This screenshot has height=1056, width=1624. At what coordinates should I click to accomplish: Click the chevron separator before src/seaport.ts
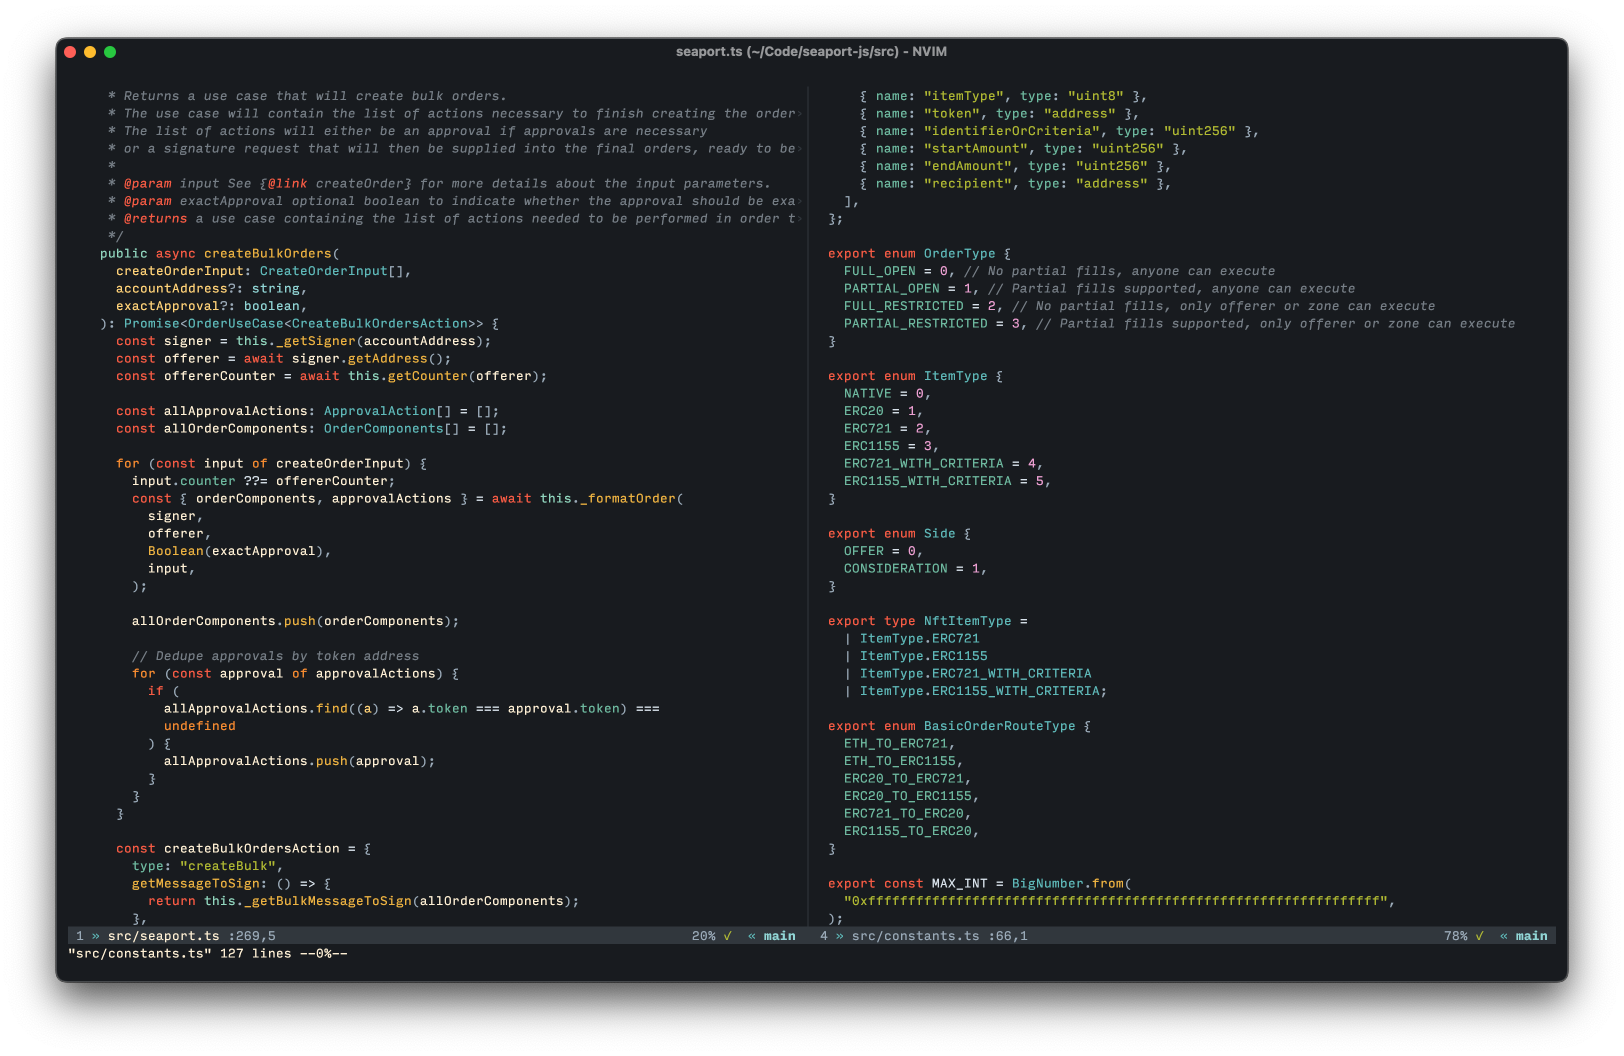[96, 936]
